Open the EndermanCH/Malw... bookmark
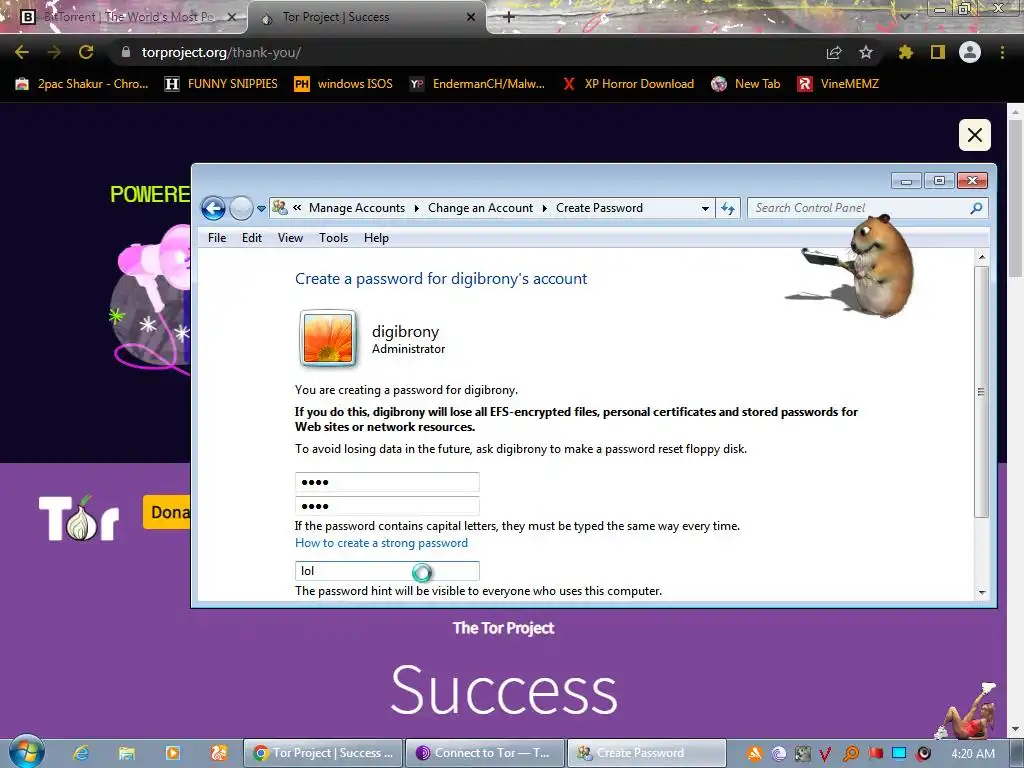This screenshot has height=768, width=1024. tap(477, 84)
